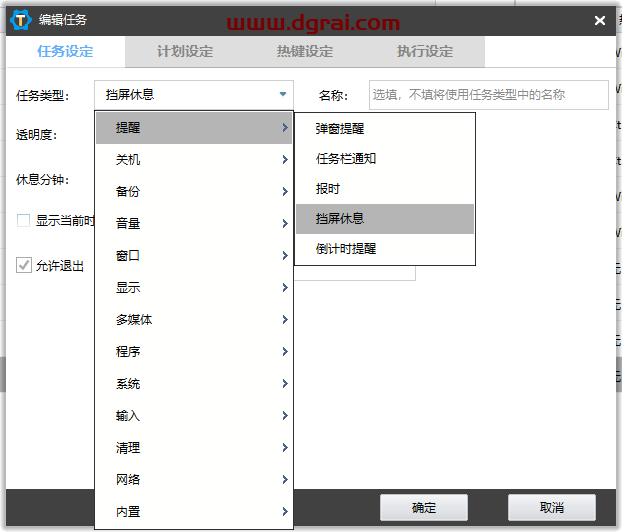Image resolution: width=622 pixels, height=532 pixels.
Task: Confirm with the 确定 button
Action: click(424, 507)
